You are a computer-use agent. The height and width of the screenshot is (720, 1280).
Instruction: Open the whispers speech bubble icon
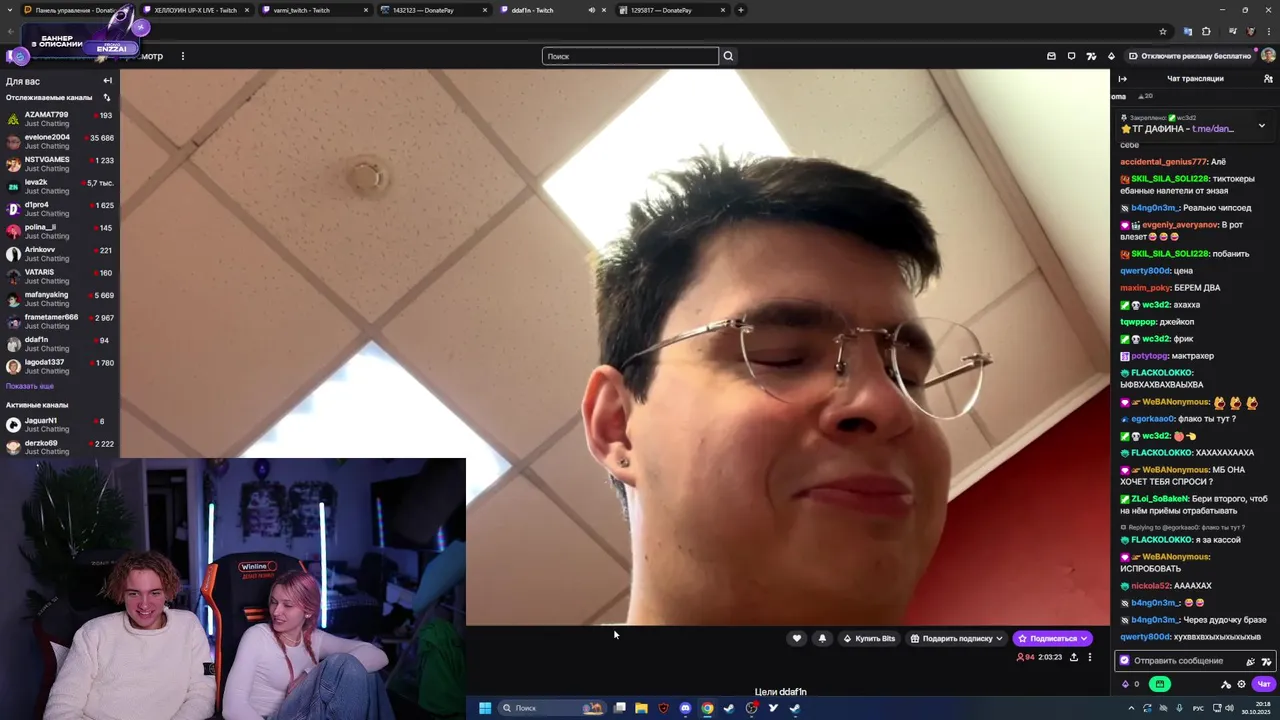pos(1071,56)
